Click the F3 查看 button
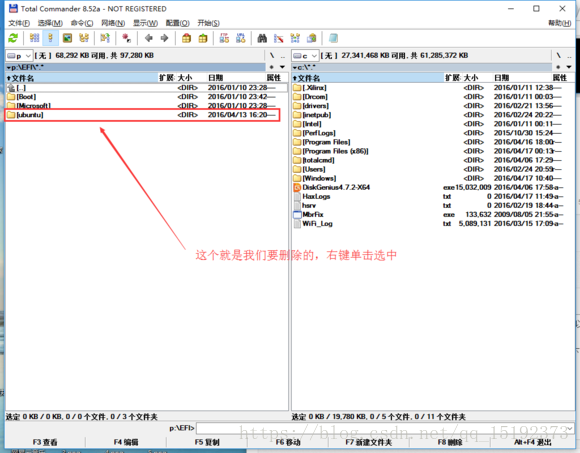Viewport: 580px width, 453px height. [x=45, y=442]
